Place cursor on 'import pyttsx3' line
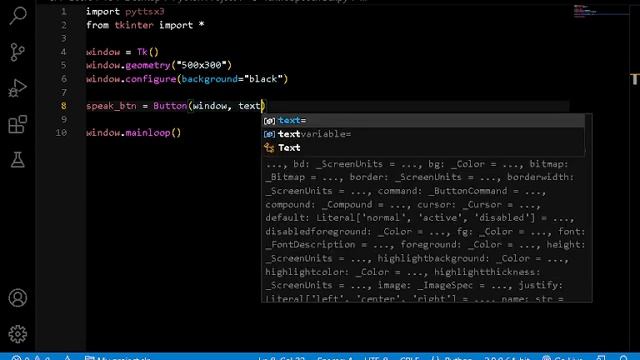 click(x=125, y=11)
